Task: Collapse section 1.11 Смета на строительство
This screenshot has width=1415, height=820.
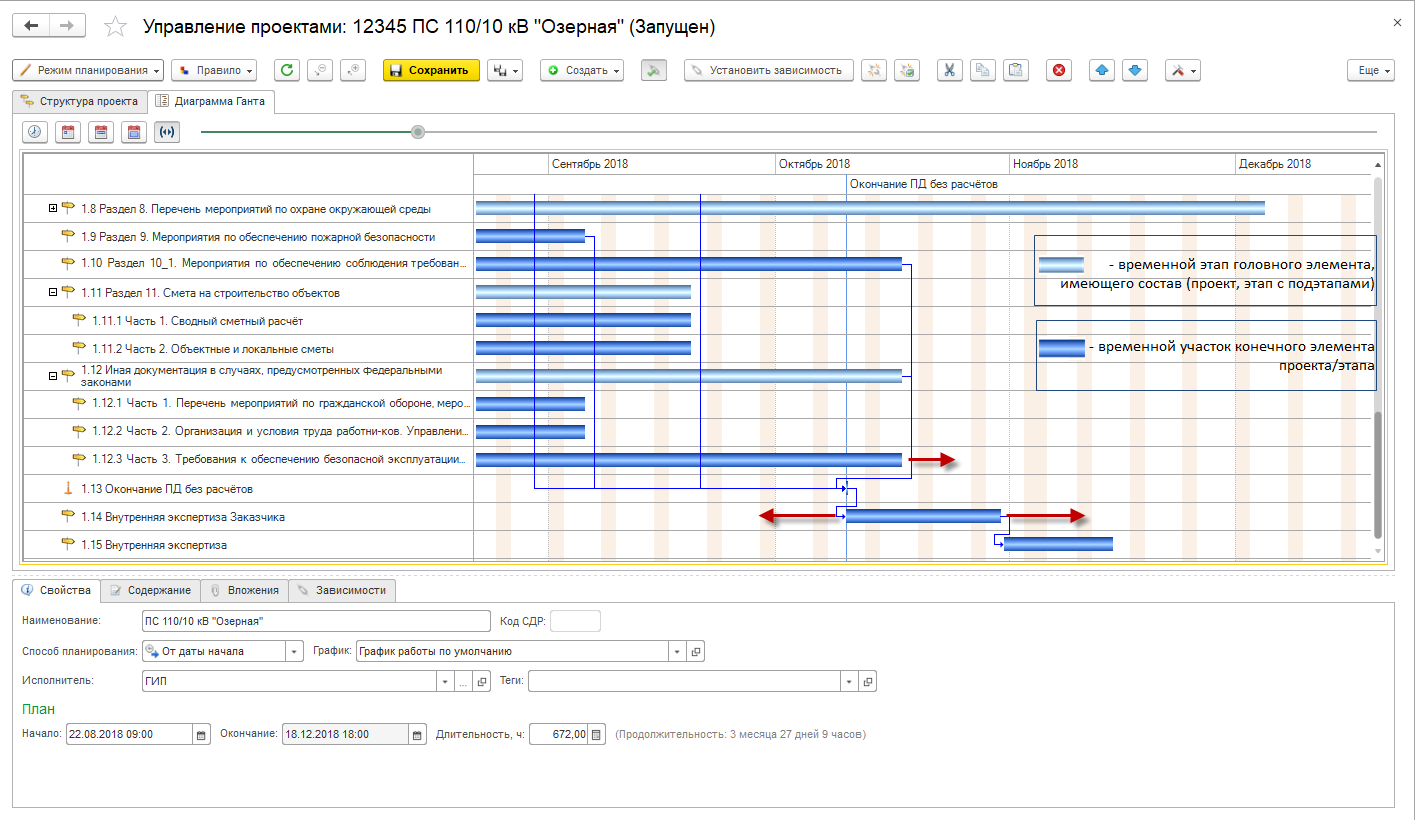Action: (53, 293)
